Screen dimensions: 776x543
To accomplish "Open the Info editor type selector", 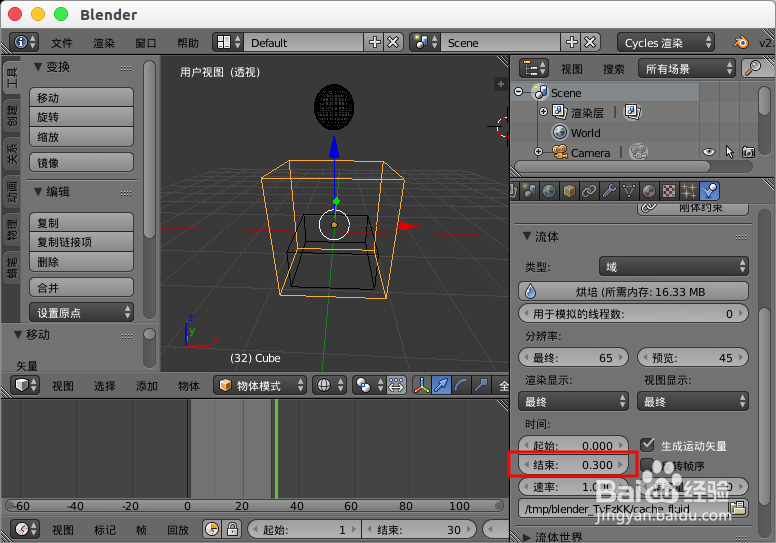I will click(24, 43).
